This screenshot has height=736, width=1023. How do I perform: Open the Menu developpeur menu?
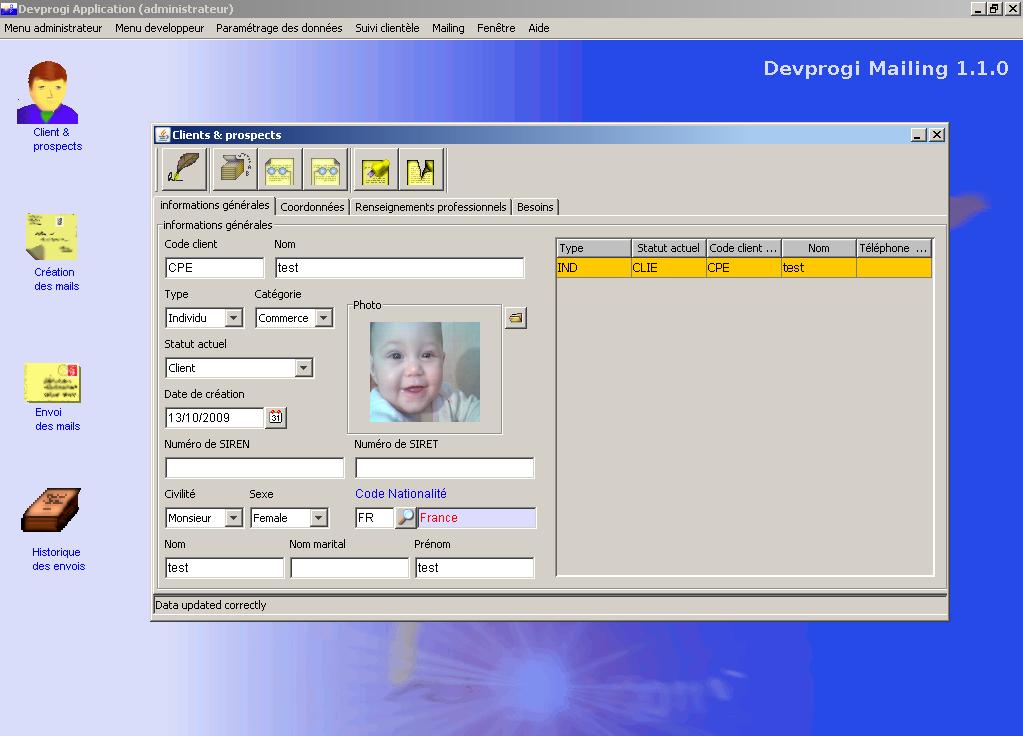pyautogui.click(x=160, y=28)
